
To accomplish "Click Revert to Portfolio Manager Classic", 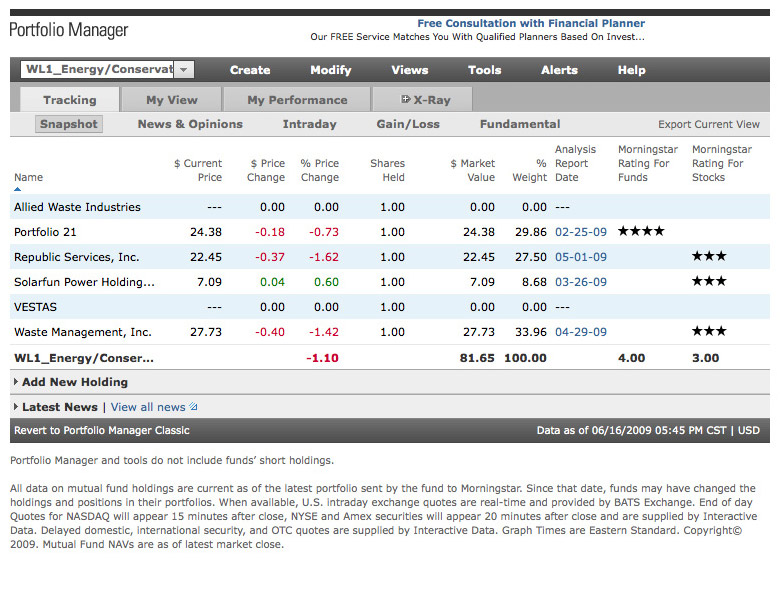I will [x=101, y=430].
